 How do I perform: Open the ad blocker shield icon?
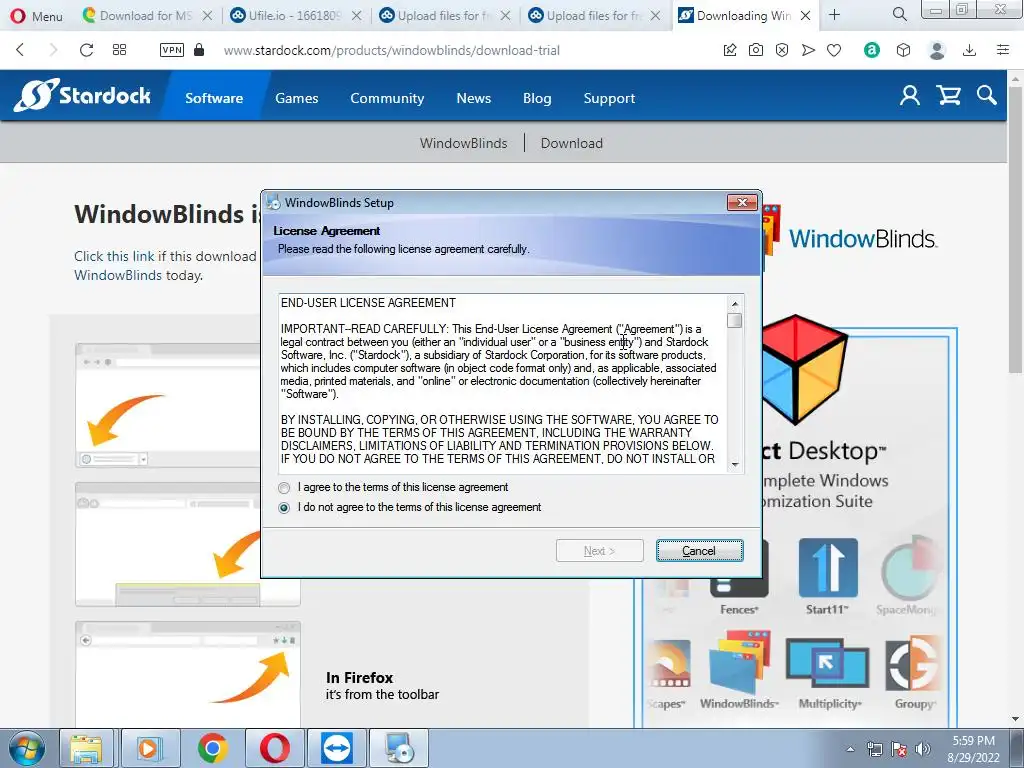[x=782, y=50]
